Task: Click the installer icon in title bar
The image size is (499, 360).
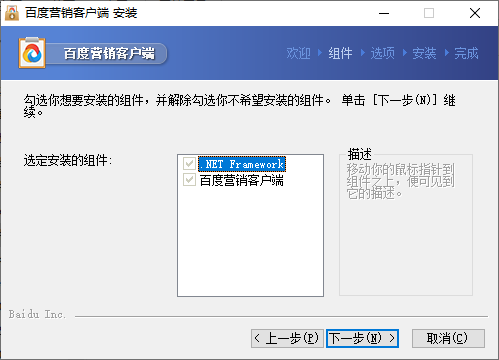Action: [12, 13]
